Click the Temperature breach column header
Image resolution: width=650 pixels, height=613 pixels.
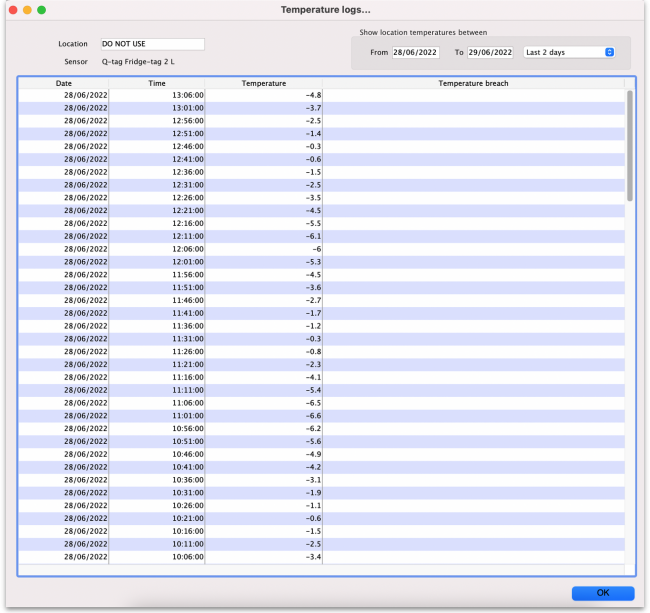pyautogui.click(x=473, y=83)
